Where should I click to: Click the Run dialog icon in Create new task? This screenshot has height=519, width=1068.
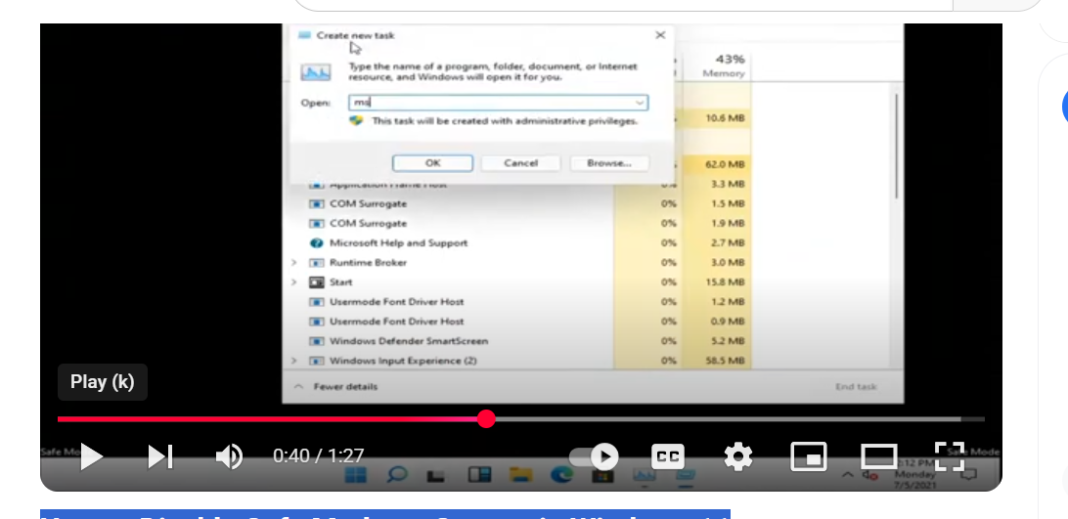(x=316, y=72)
